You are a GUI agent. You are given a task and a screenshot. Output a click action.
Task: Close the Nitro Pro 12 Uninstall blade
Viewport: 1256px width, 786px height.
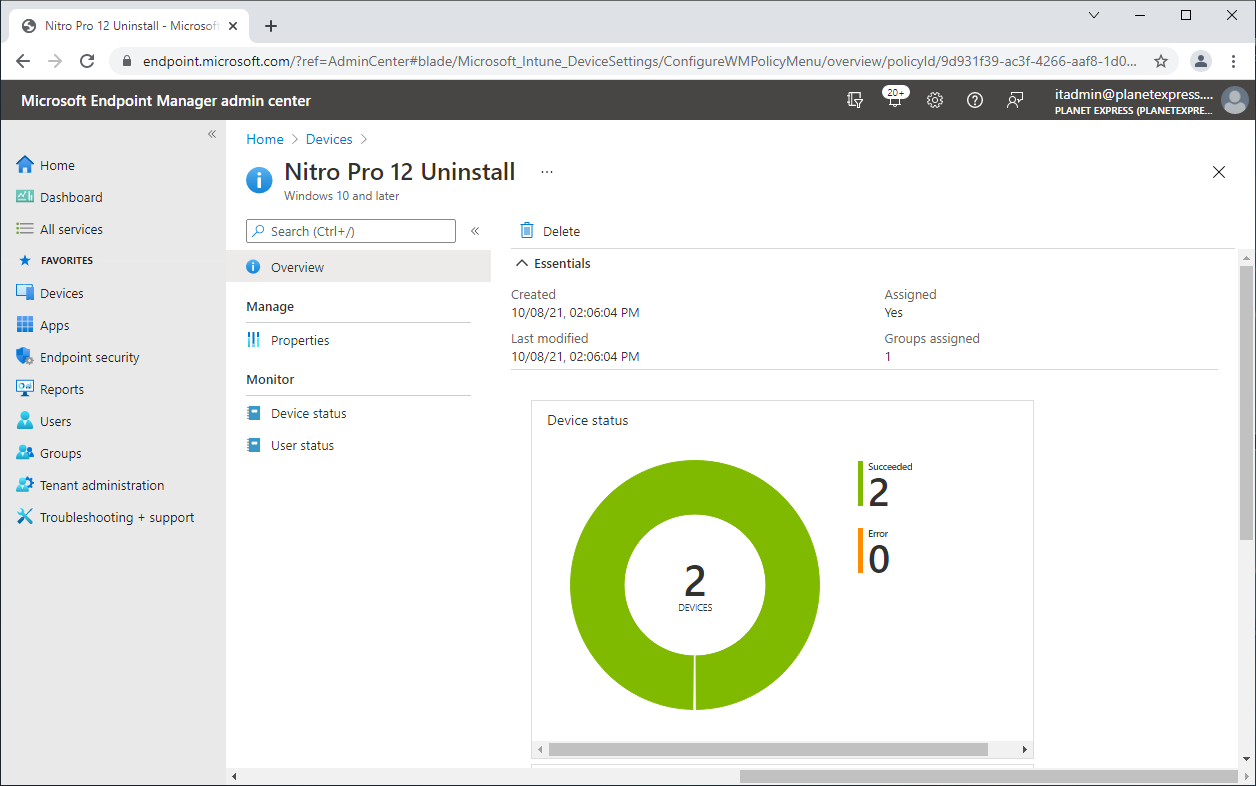tap(1219, 172)
